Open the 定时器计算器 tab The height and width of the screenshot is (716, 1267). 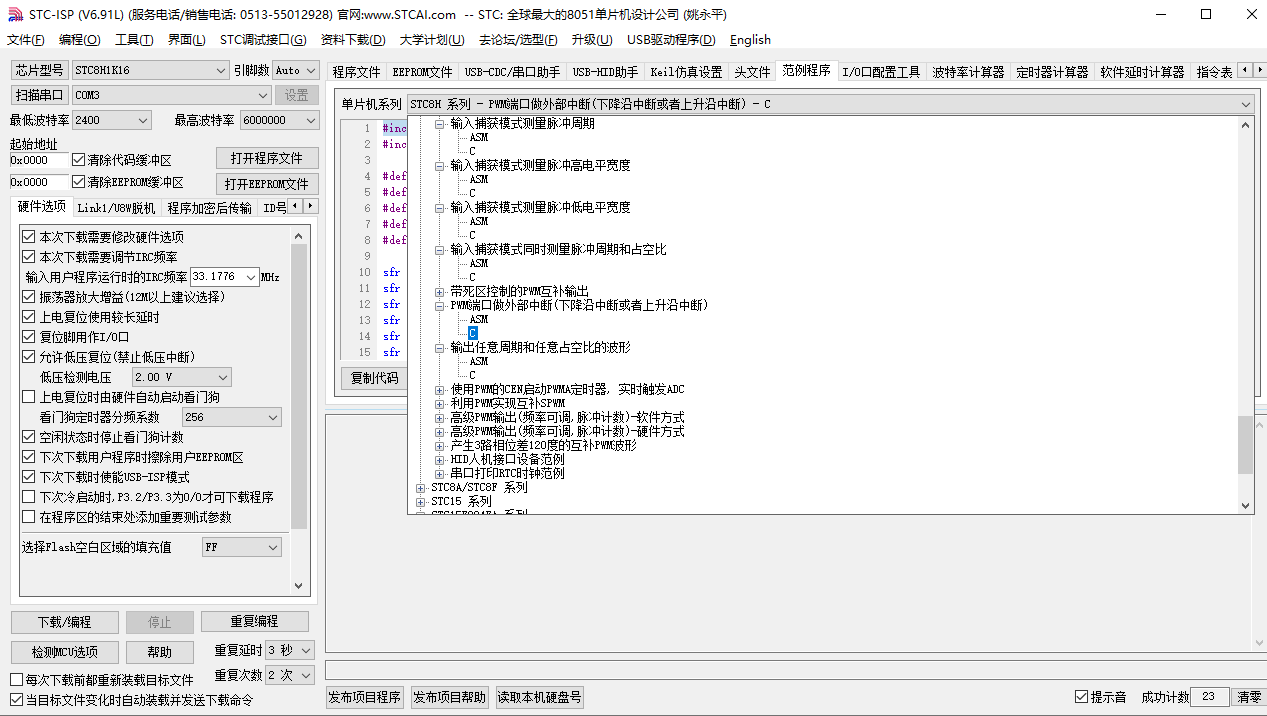pos(1053,72)
